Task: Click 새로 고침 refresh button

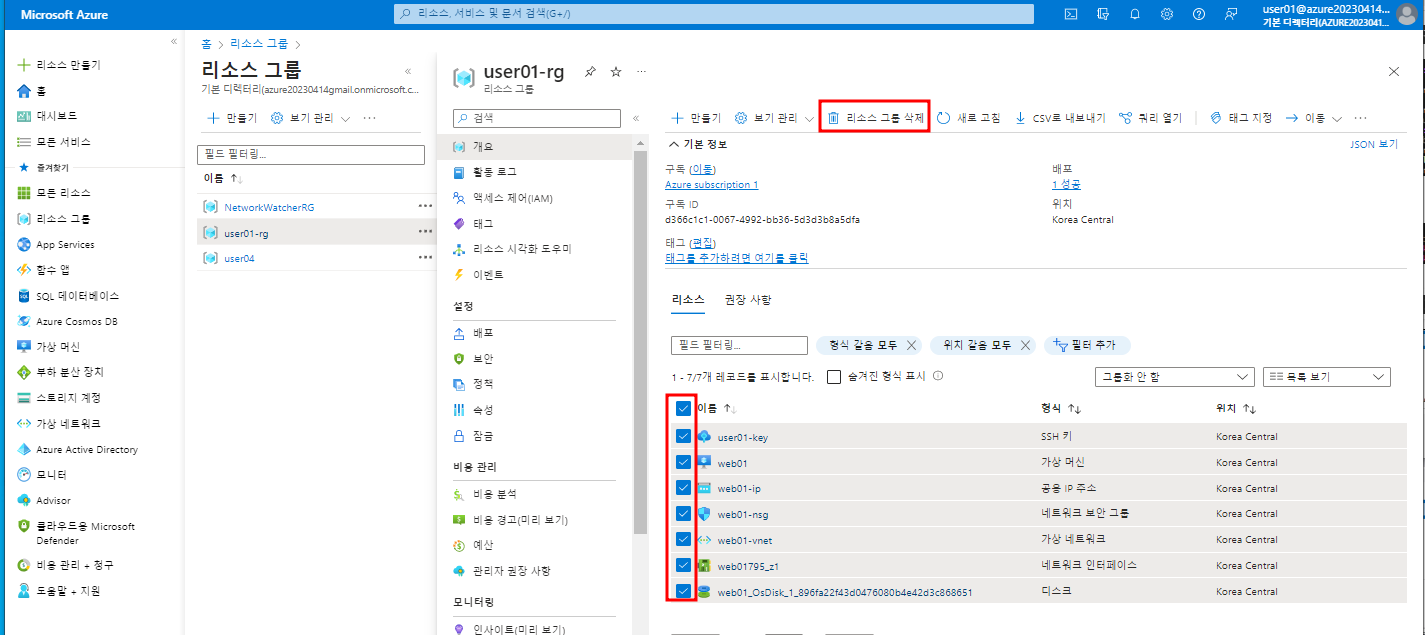Action: click(968, 117)
